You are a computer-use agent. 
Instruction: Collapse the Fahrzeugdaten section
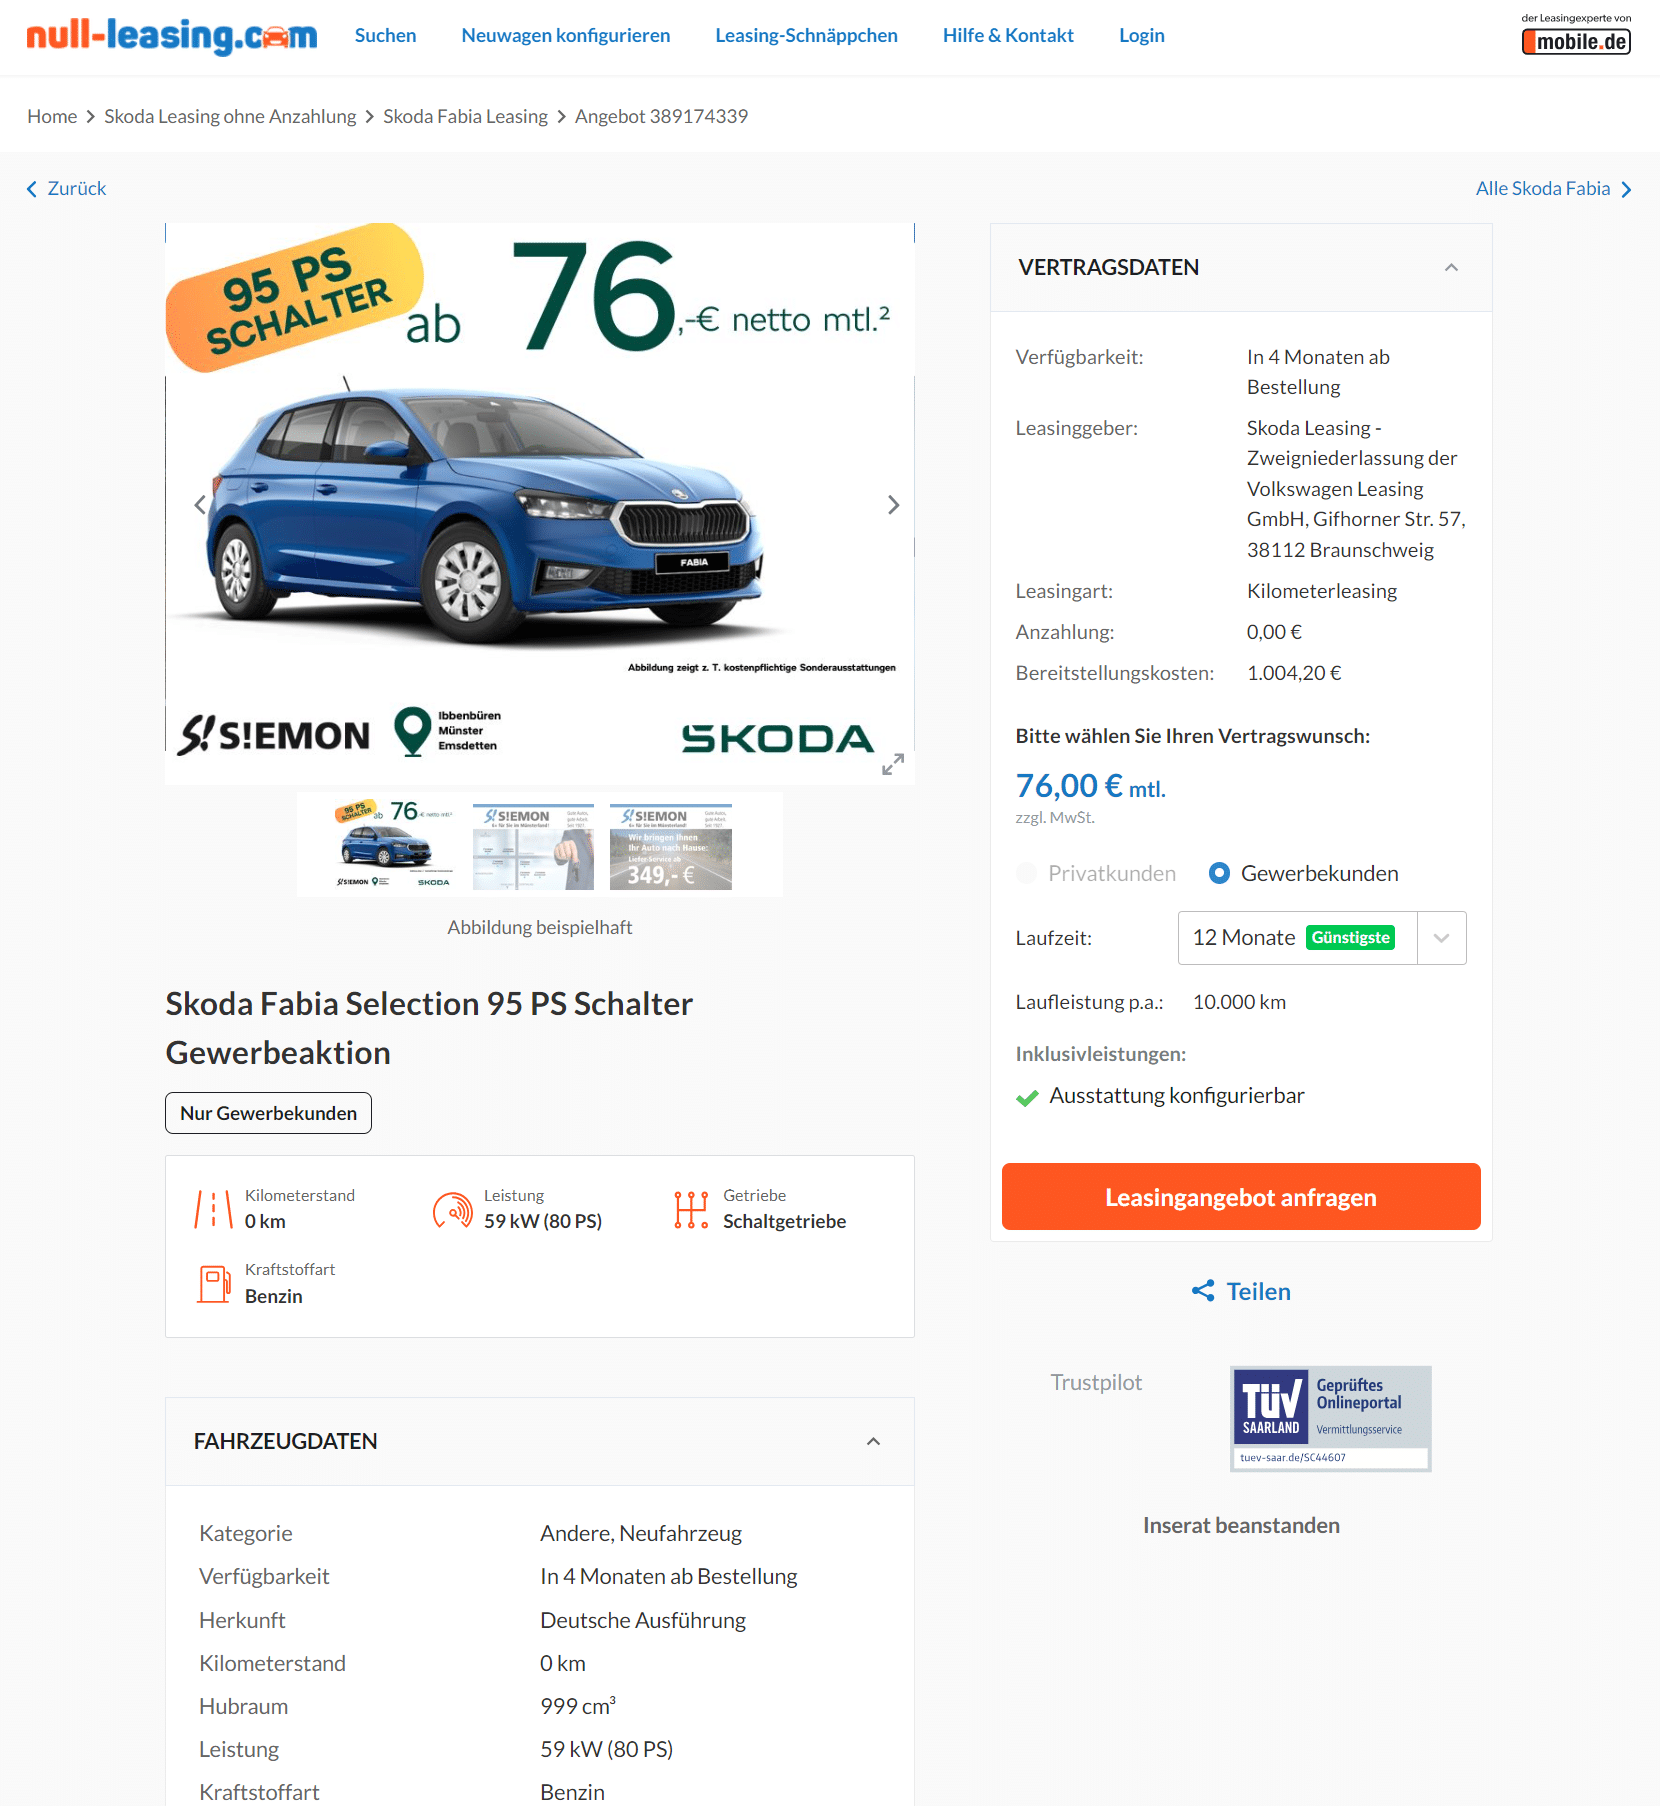(x=873, y=1441)
